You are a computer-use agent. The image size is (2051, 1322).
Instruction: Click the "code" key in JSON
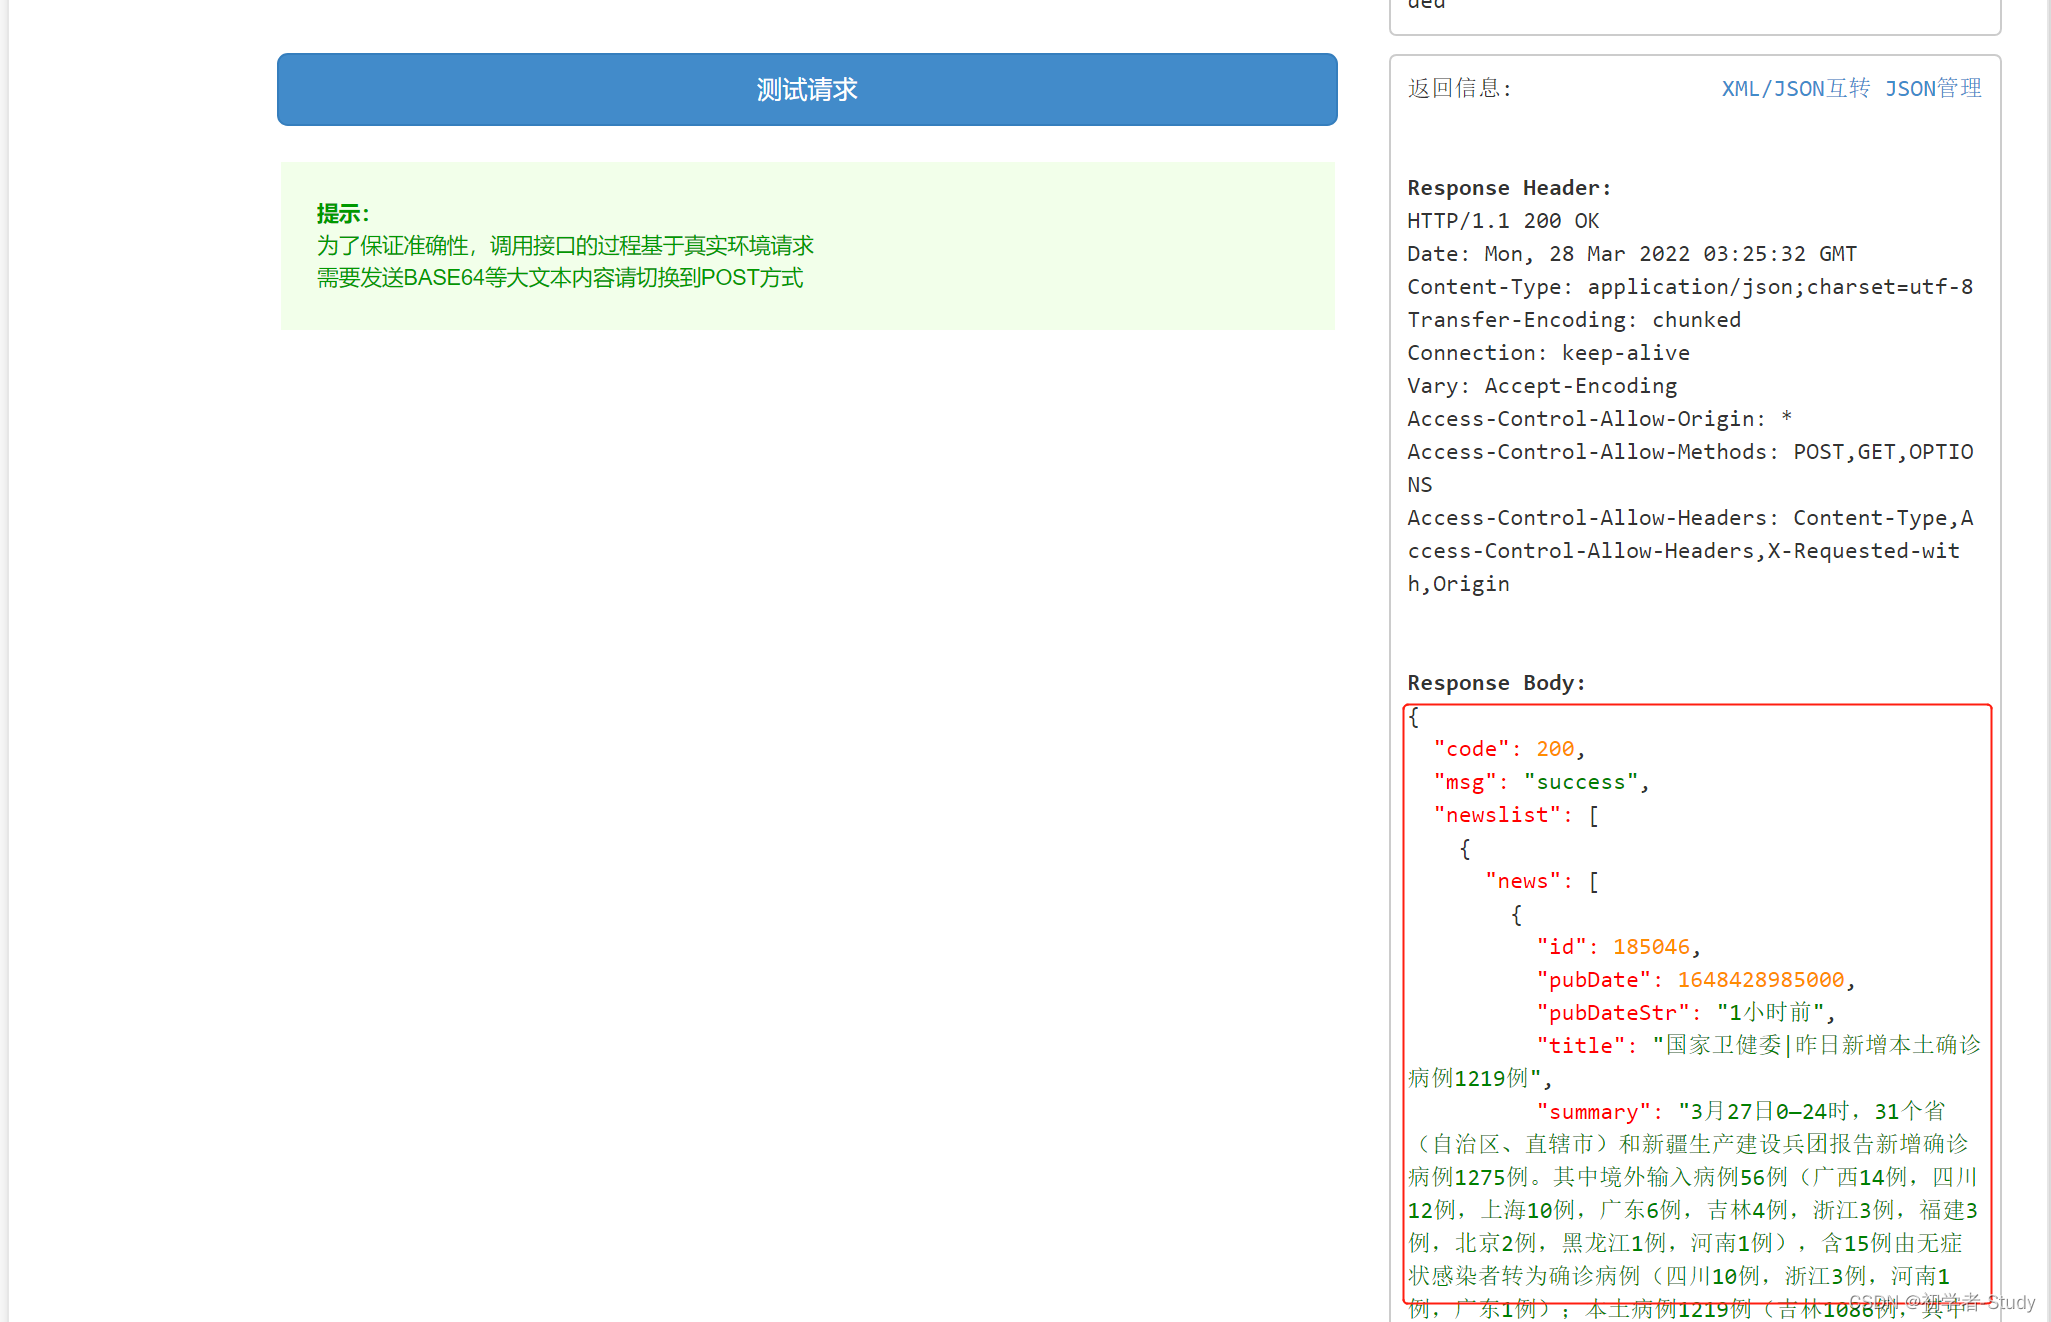tap(1471, 749)
